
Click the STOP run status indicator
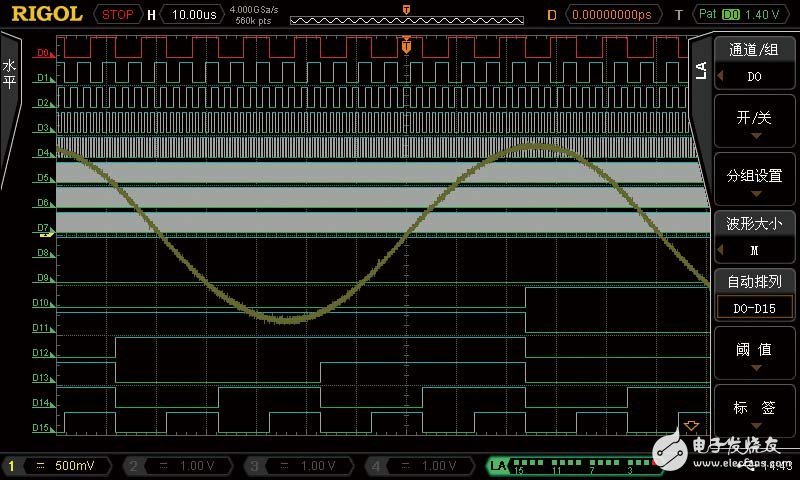(117, 15)
